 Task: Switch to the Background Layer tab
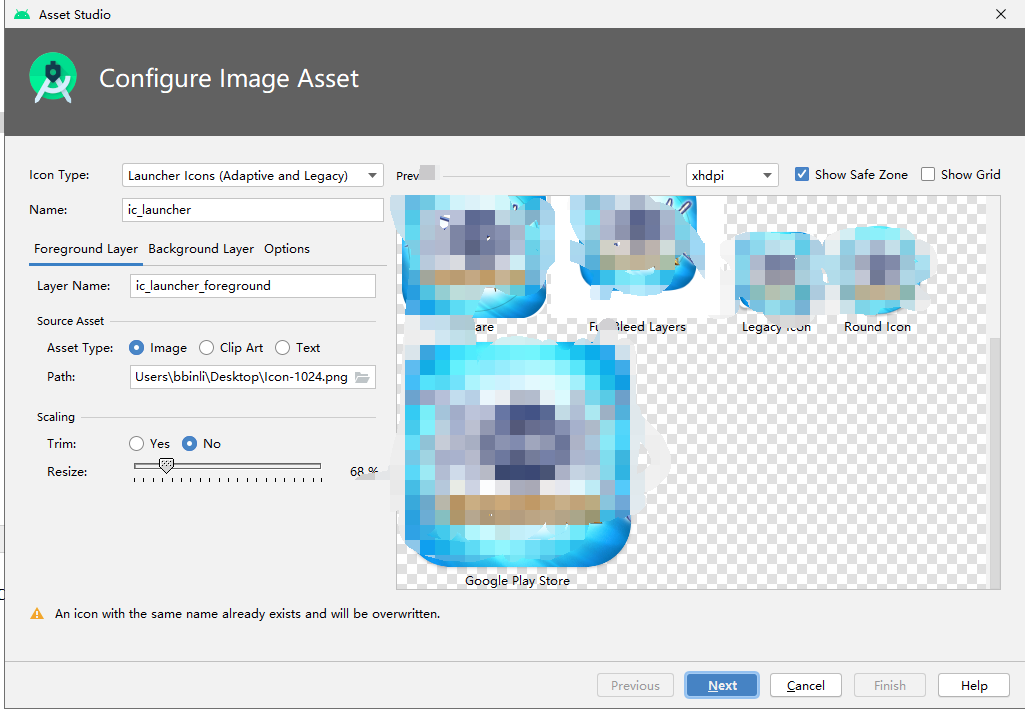coord(201,249)
